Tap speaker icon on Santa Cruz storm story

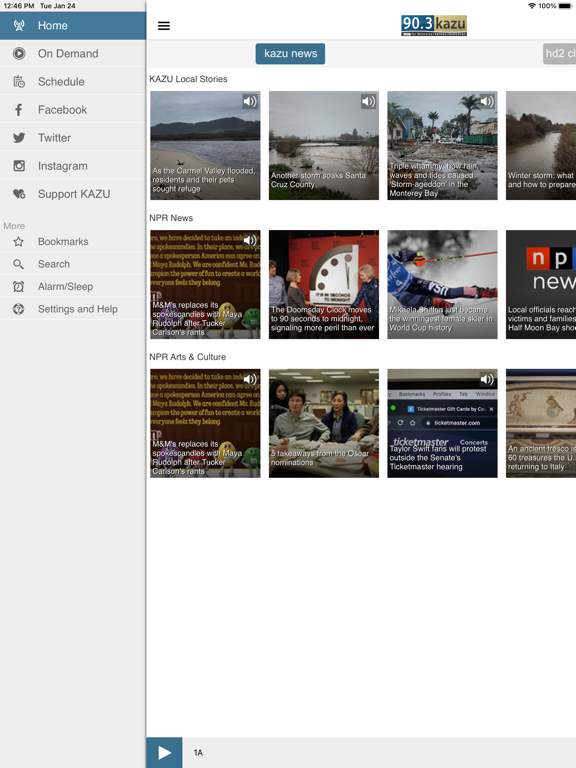tap(368, 101)
